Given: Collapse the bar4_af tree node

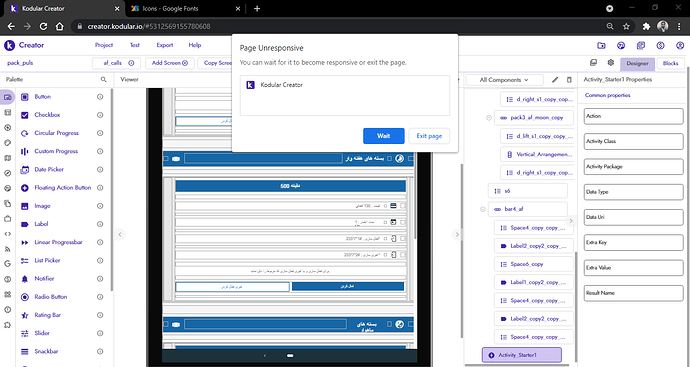Looking at the screenshot, I should tap(482, 209).
